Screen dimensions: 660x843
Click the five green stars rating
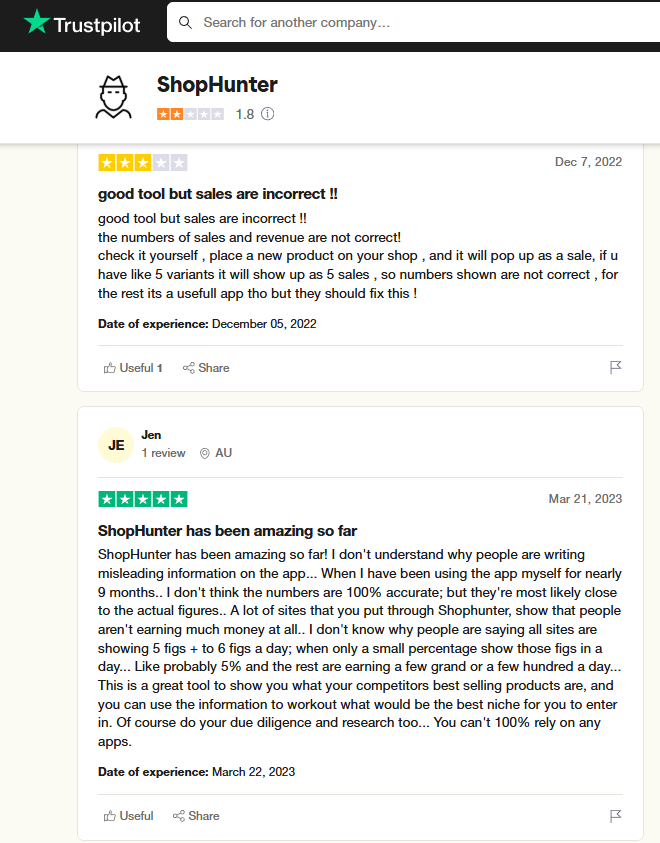pos(143,499)
